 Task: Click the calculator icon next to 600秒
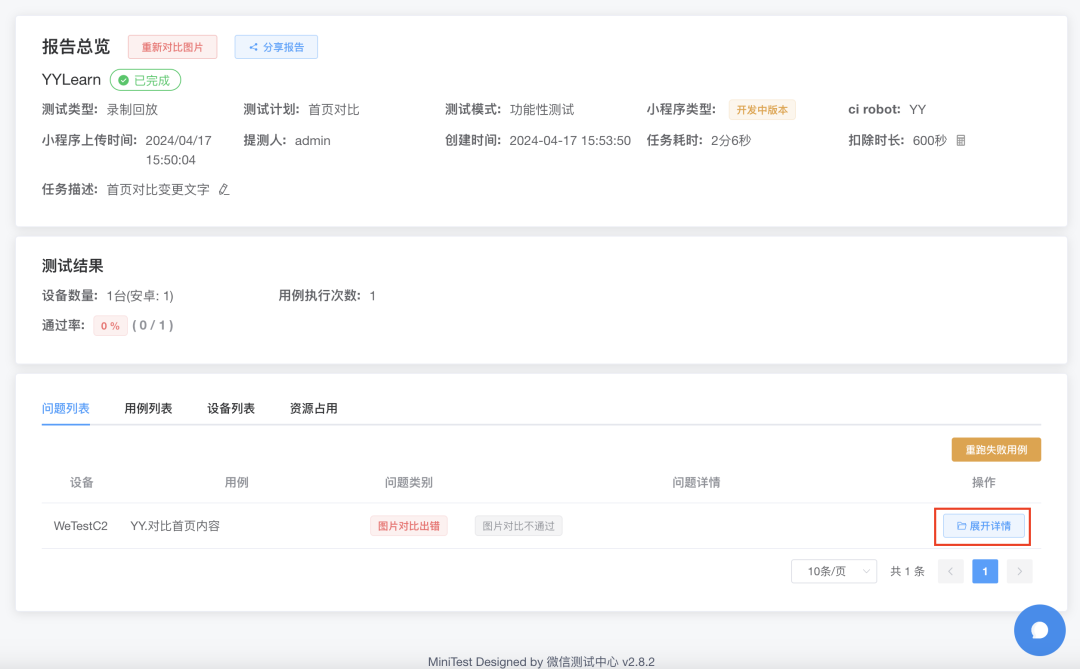pos(961,141)
